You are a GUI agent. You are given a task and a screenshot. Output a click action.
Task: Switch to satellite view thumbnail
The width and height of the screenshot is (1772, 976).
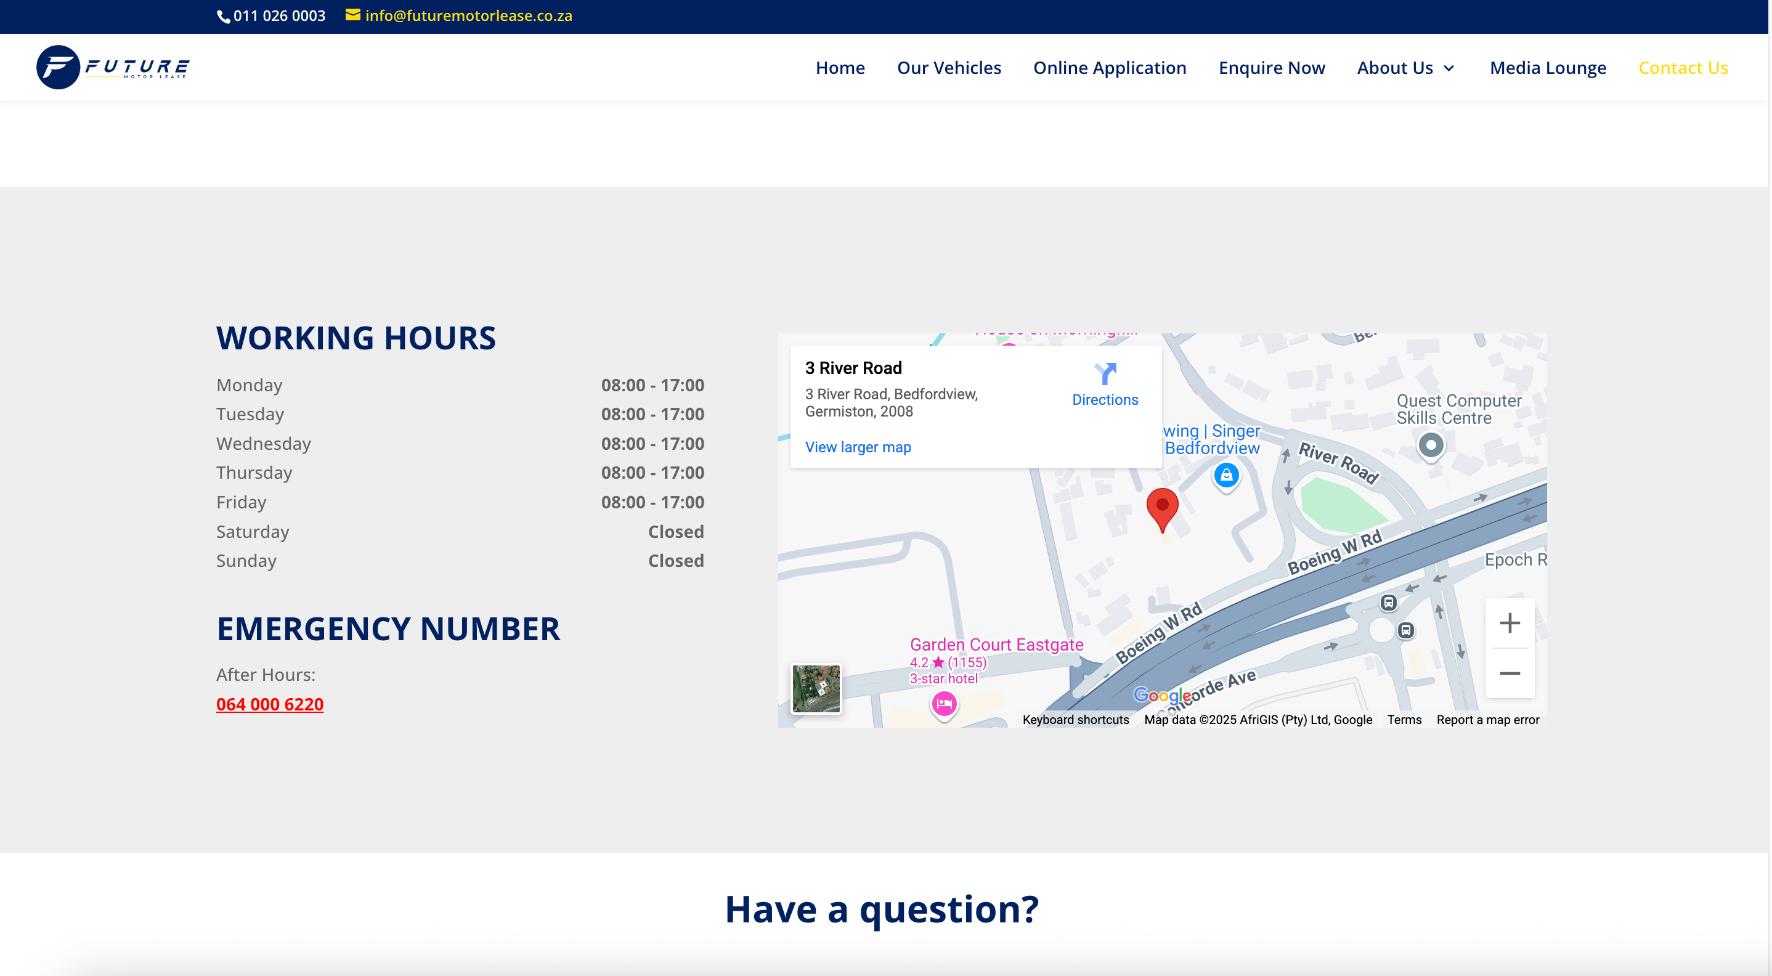(816, 689)
